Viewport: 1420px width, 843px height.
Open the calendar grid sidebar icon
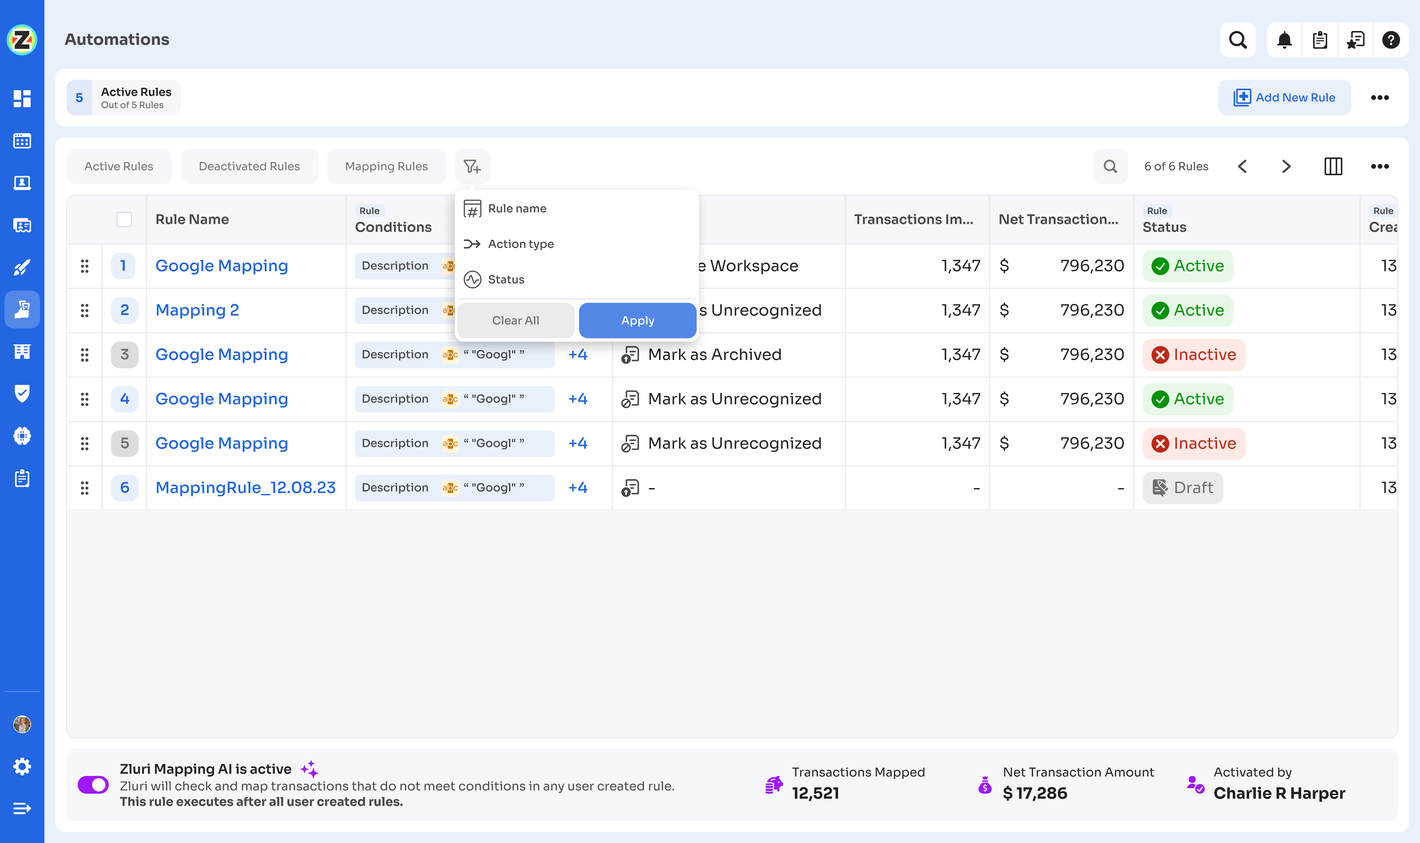22,141
